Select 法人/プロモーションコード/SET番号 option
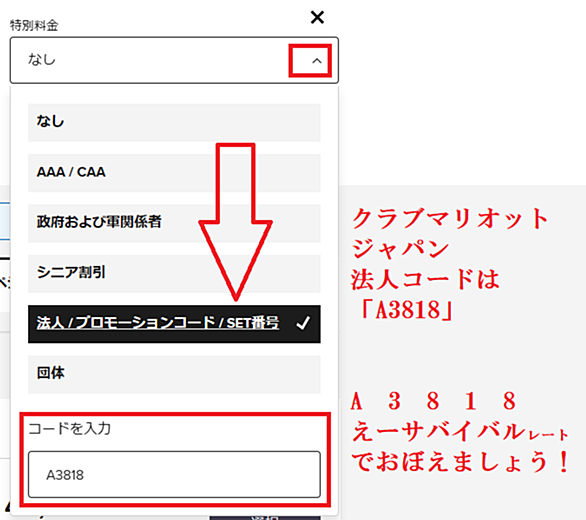The height and width of the screenshot is (520, 586). (174, 324)
